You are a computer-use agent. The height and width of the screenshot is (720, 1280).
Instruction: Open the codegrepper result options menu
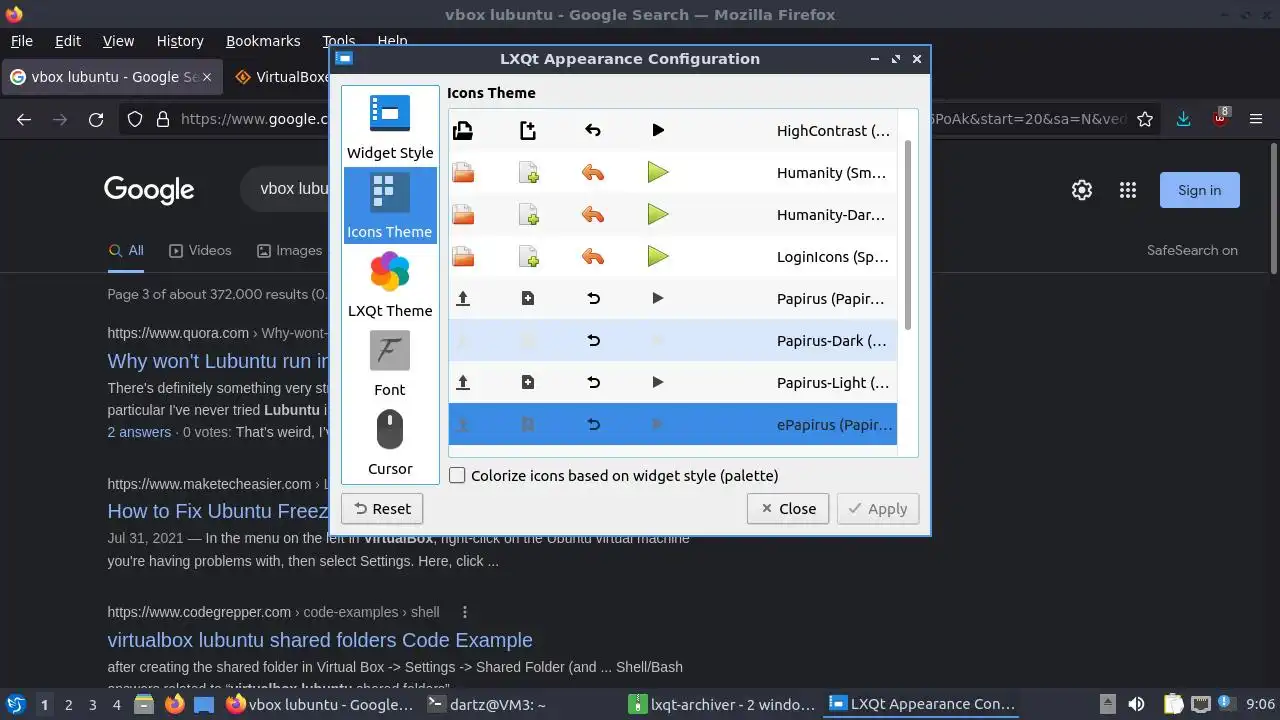click(x=464, y=612)
